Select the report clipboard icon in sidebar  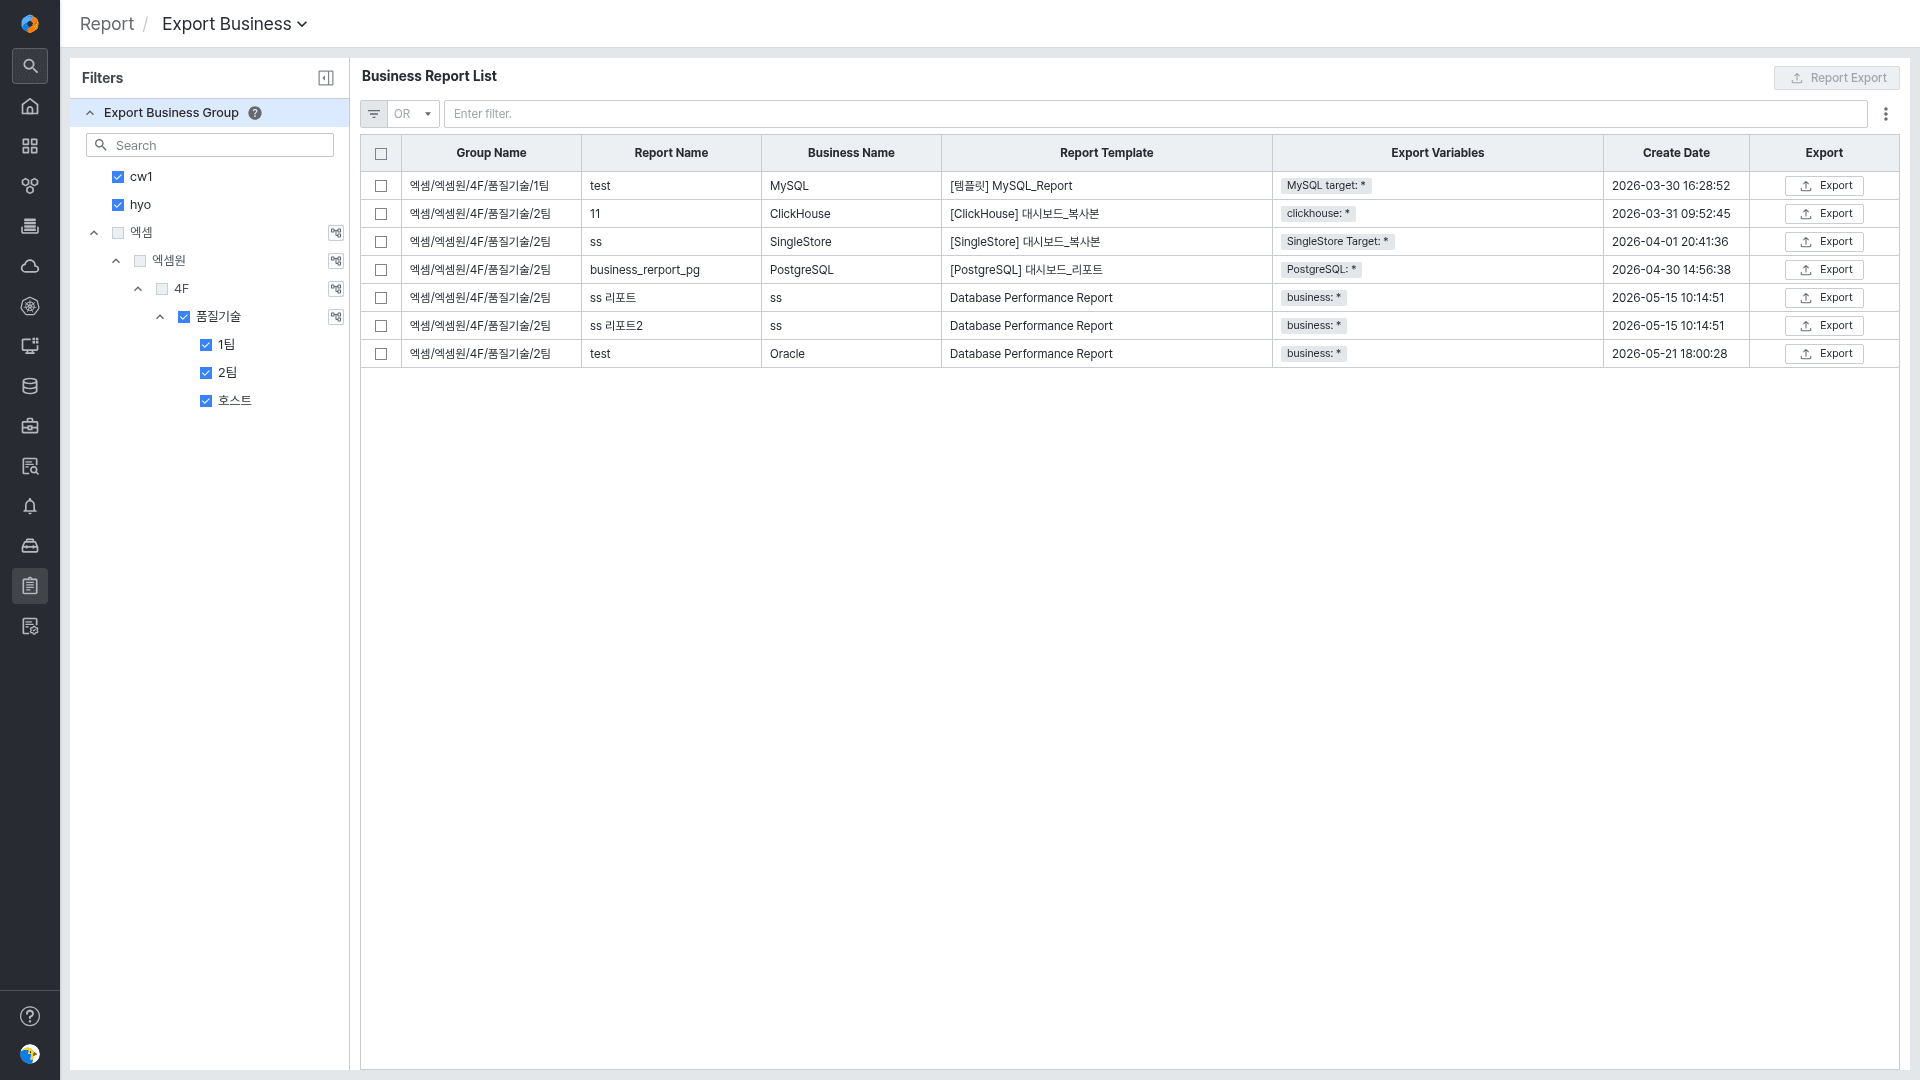pos(30,586)
